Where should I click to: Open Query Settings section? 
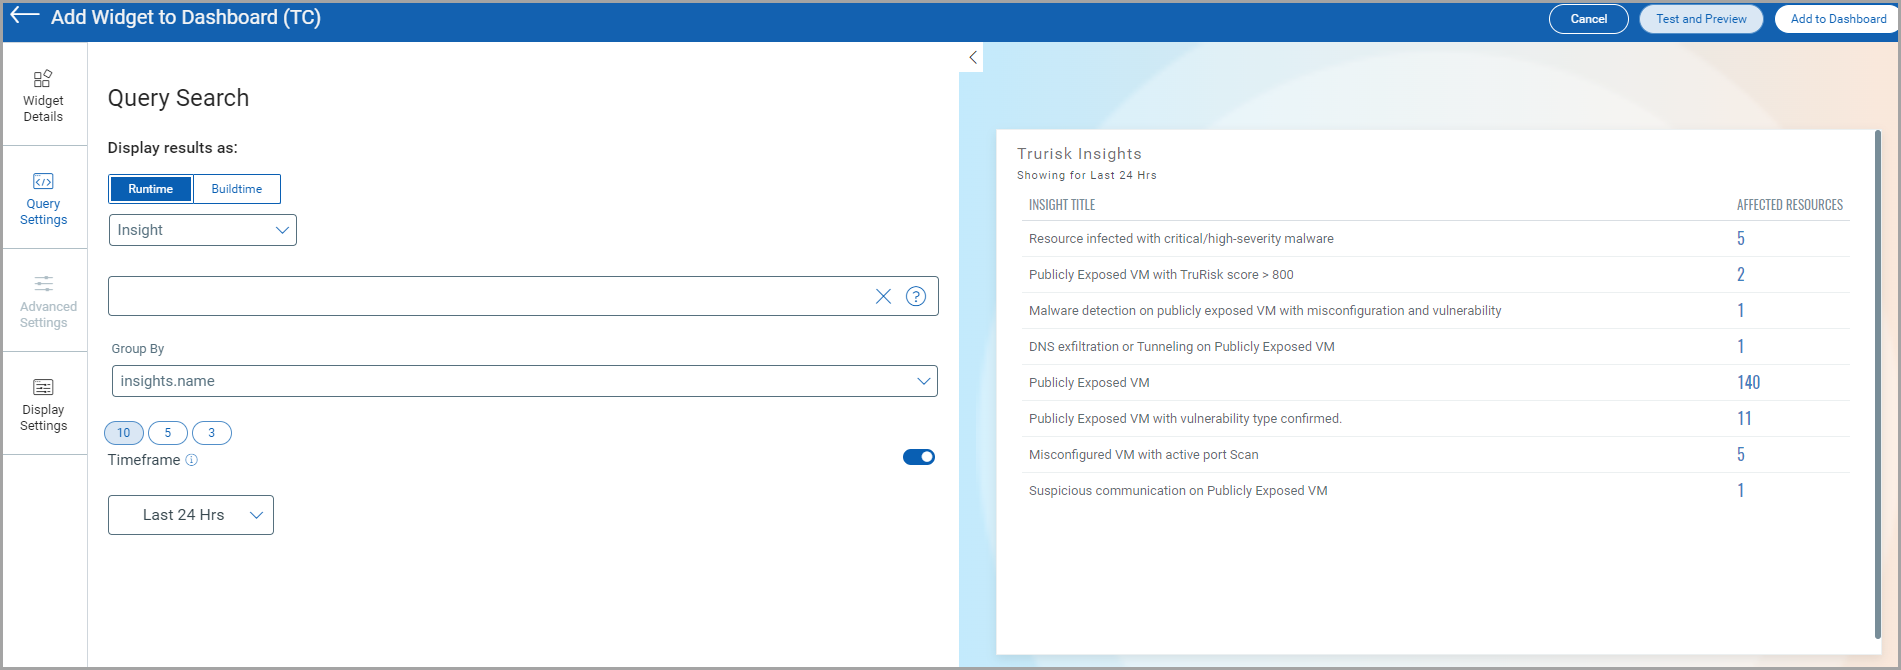(43, 199)
